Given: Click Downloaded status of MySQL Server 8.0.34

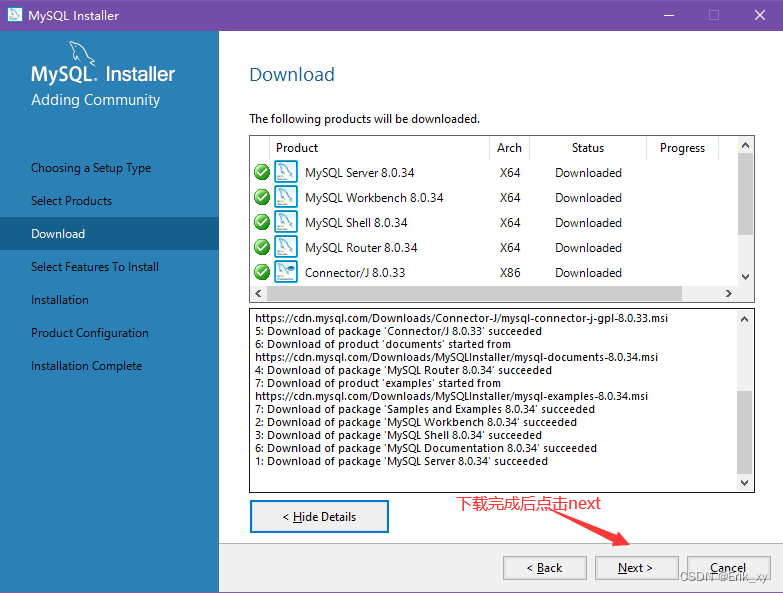Looking at the screenshot, I should [x=588, y=173].
